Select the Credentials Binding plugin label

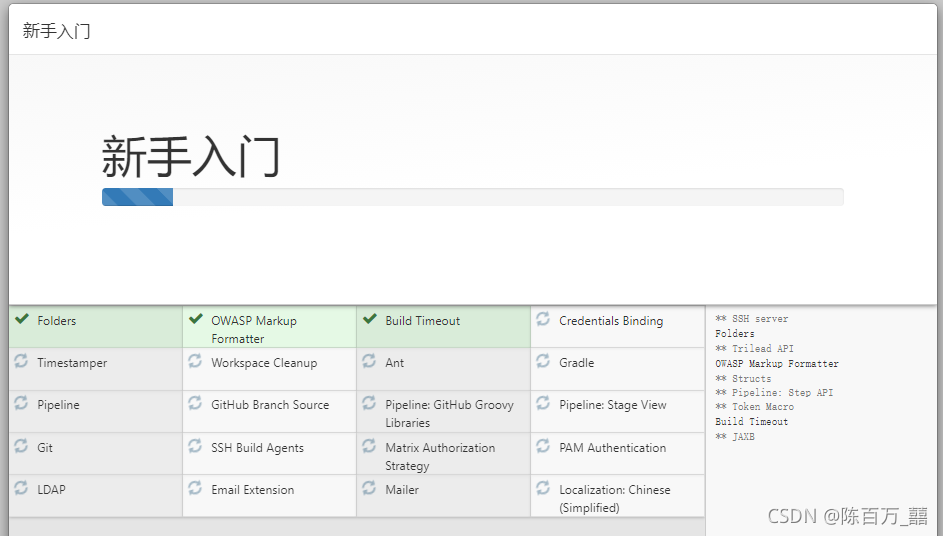611,321
